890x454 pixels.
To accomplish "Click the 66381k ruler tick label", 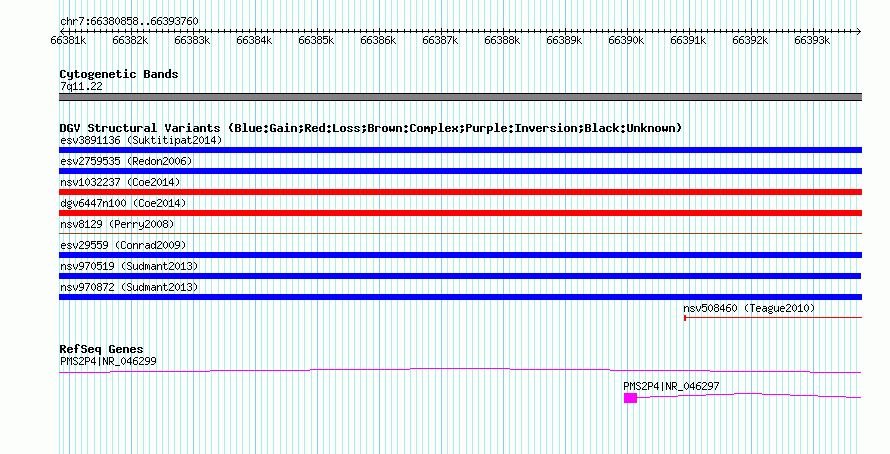I will point(68,41).
